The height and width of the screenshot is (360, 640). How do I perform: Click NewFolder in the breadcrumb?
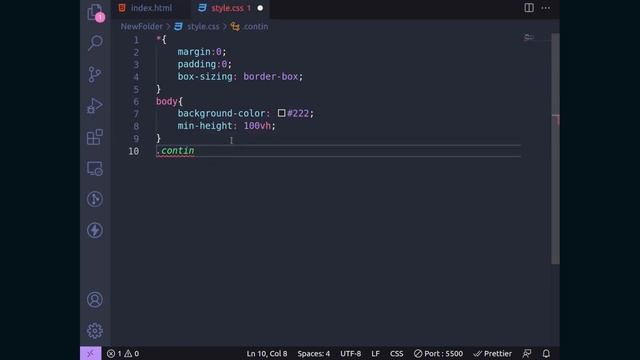141,27
